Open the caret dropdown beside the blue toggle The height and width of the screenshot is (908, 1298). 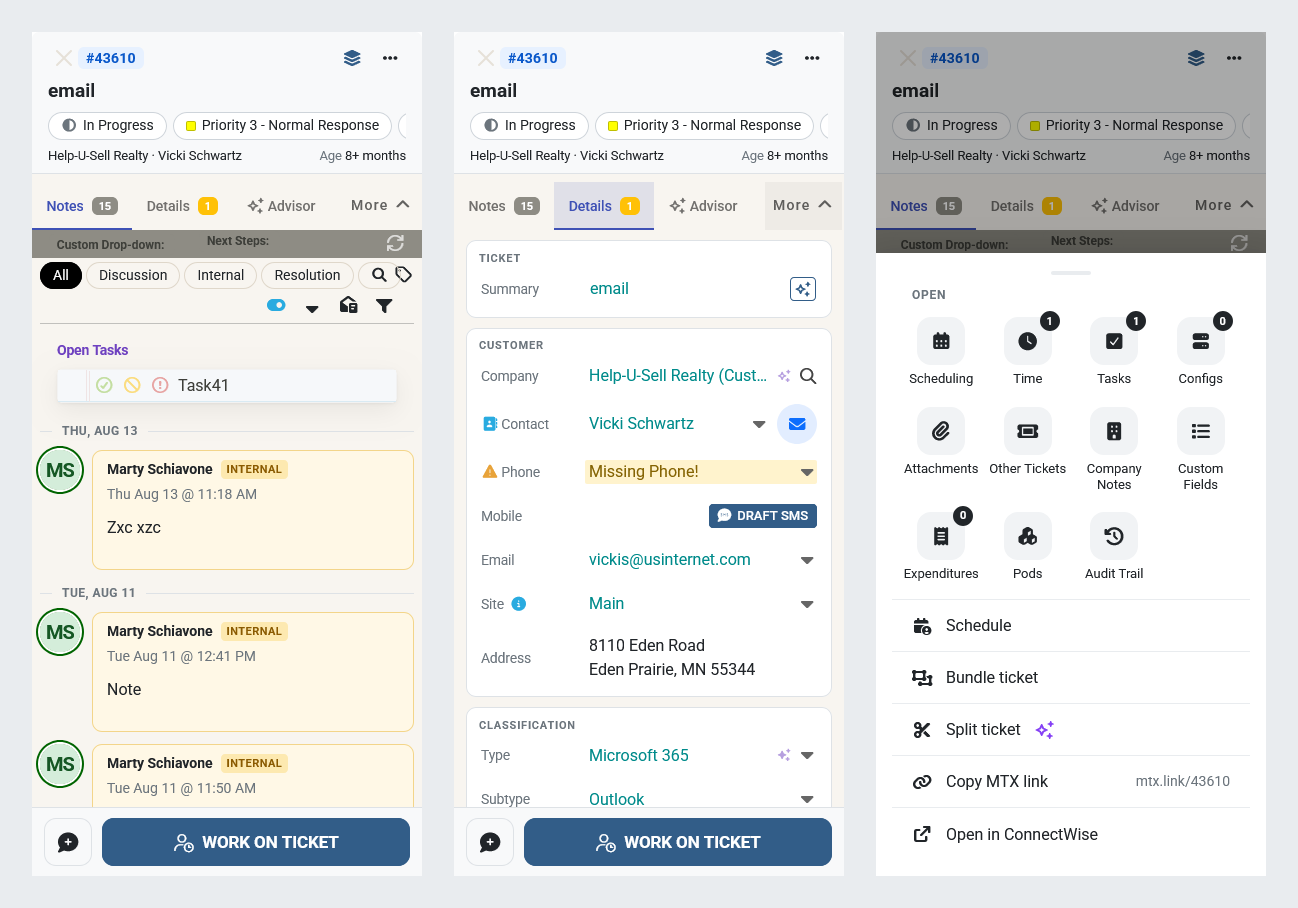coord(312,308)
